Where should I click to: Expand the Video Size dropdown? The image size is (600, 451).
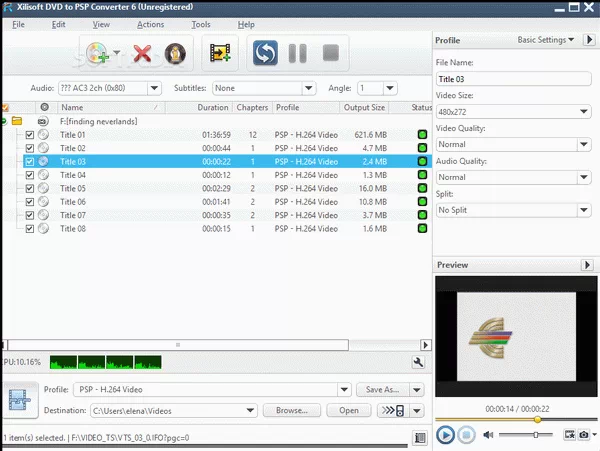pos(513,111)
